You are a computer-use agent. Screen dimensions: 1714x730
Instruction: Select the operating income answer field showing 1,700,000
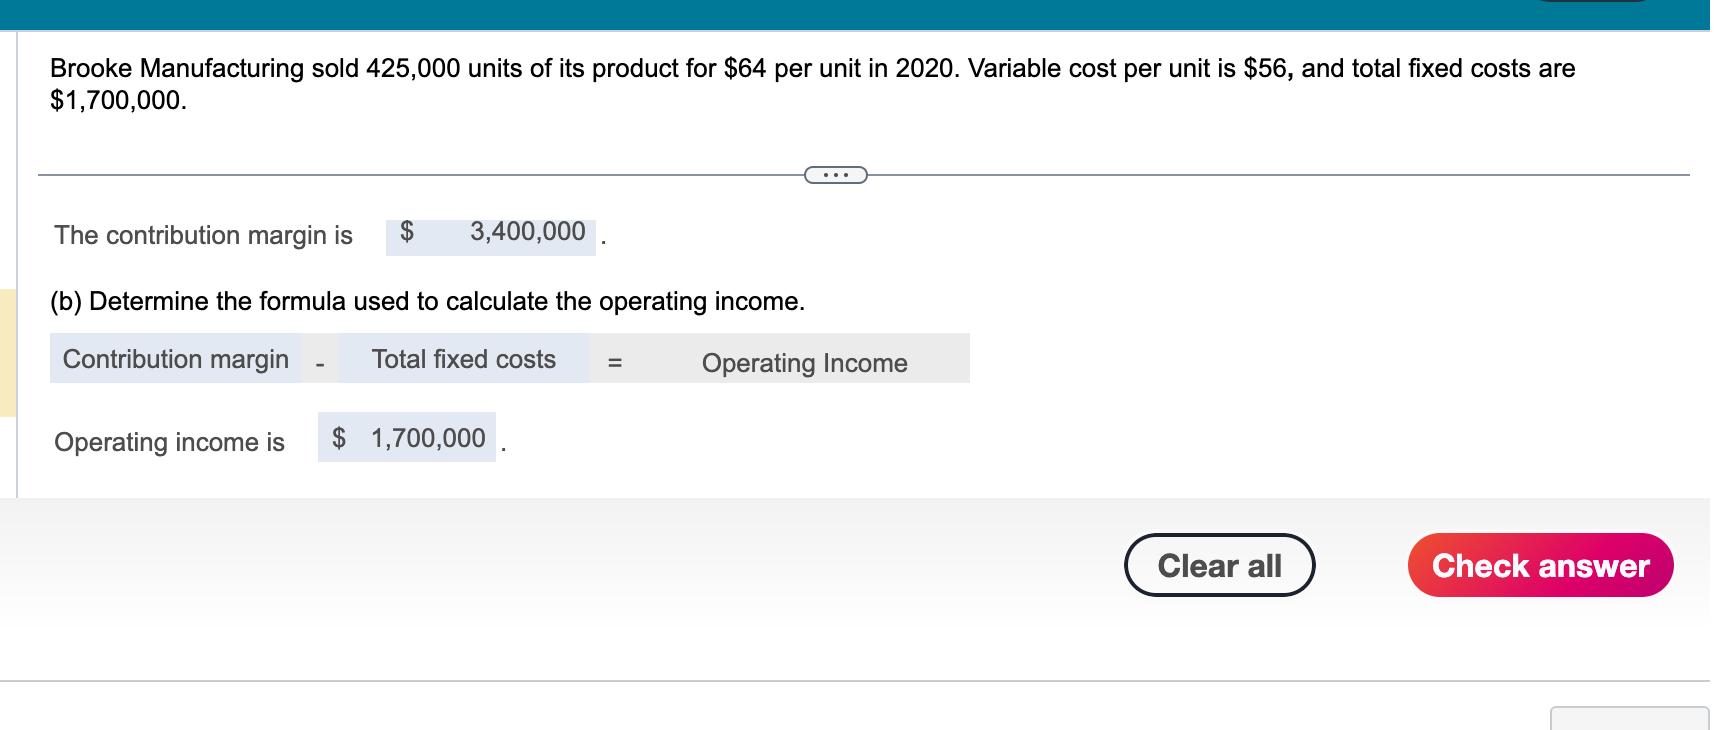point(428,437)
